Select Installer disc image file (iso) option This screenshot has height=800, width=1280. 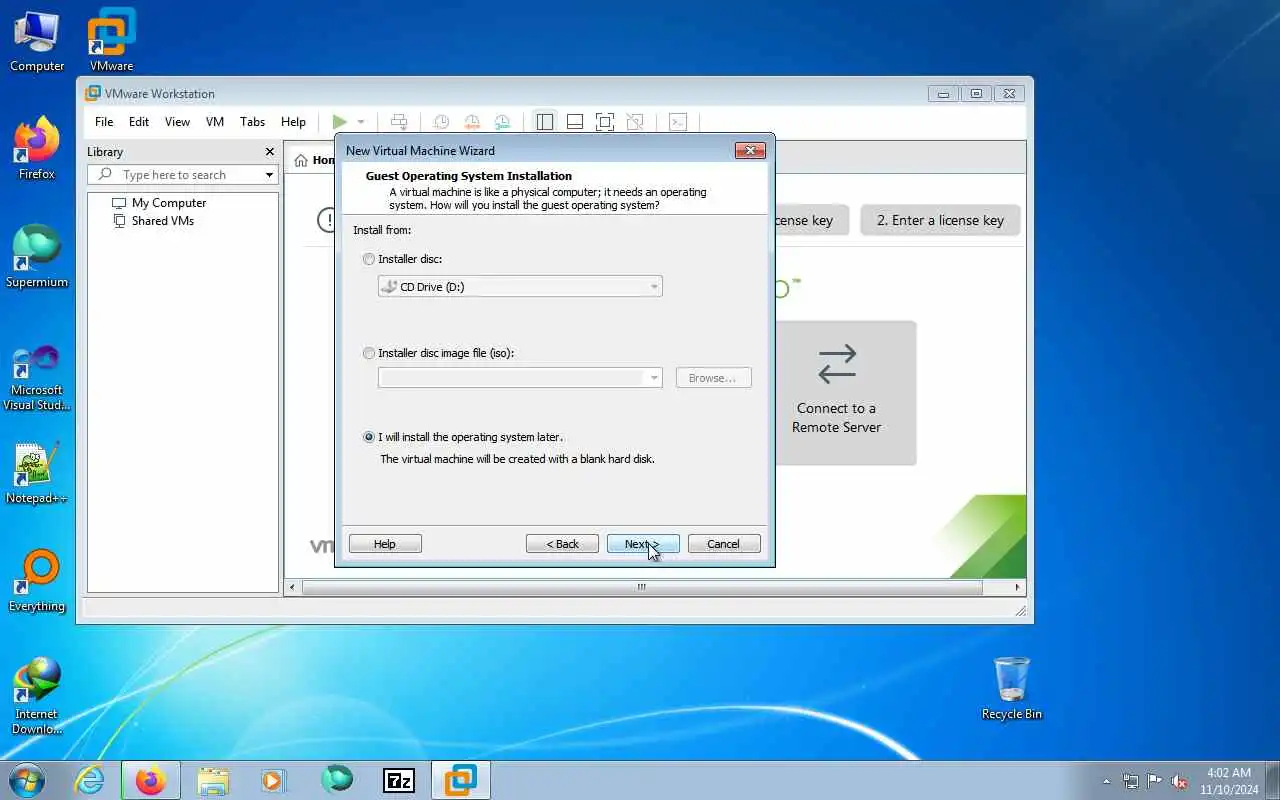point(369,353)
